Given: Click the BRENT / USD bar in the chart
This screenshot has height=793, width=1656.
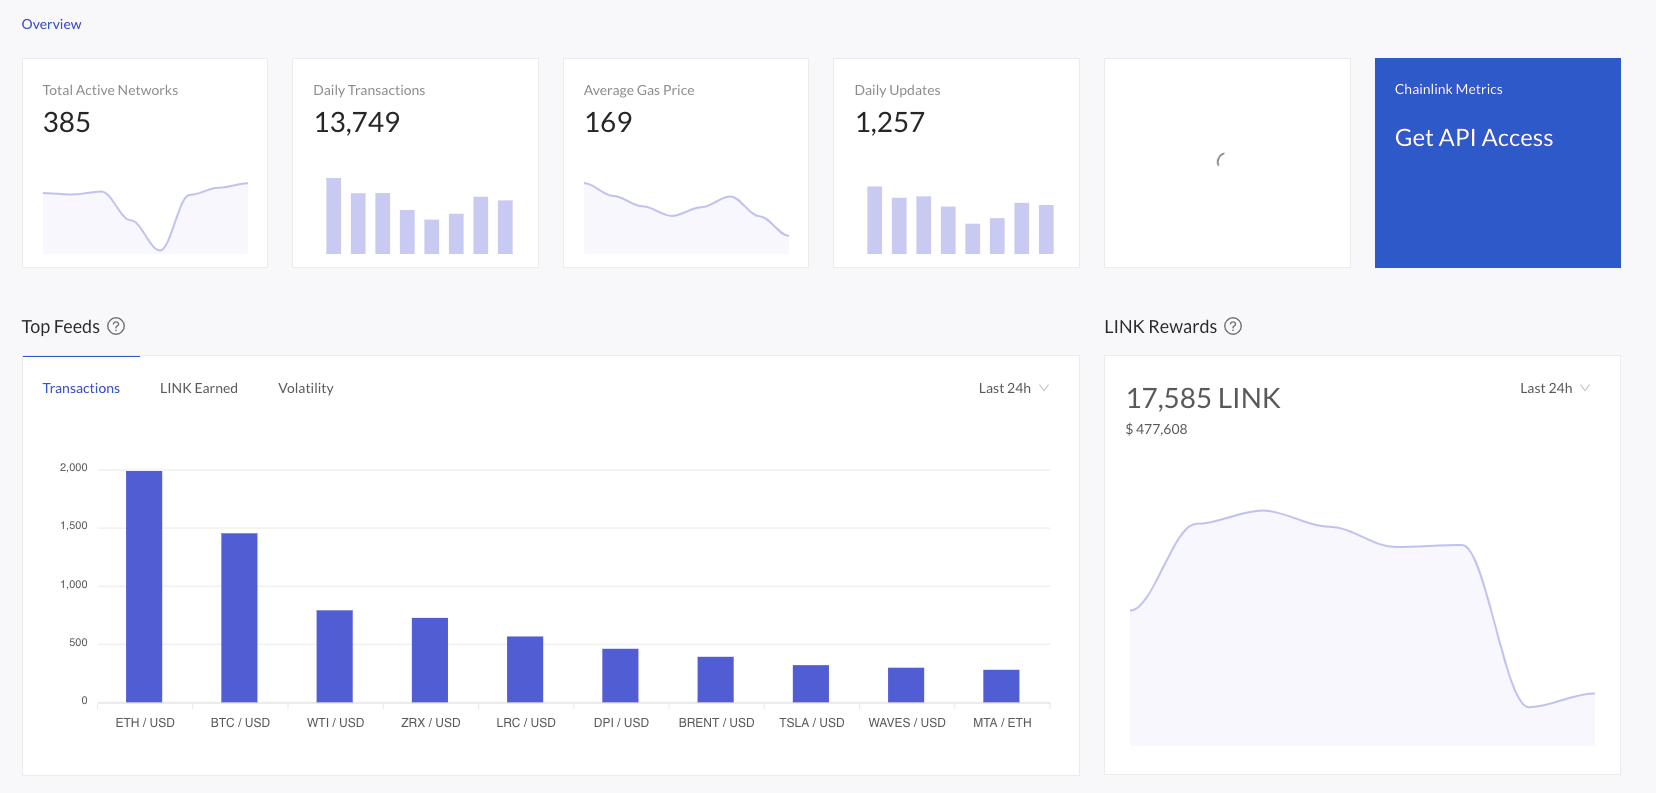Looking at the screenshot, I should click(x=715, y=679).
